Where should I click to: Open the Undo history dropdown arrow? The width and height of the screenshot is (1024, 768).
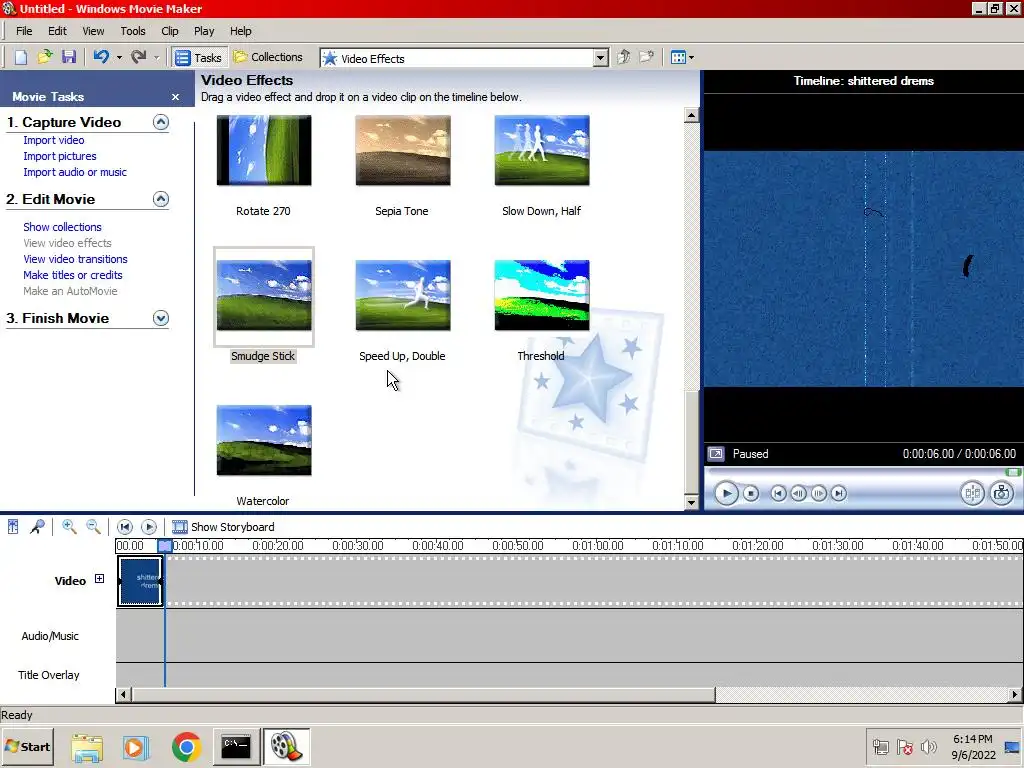coord(119,57)
